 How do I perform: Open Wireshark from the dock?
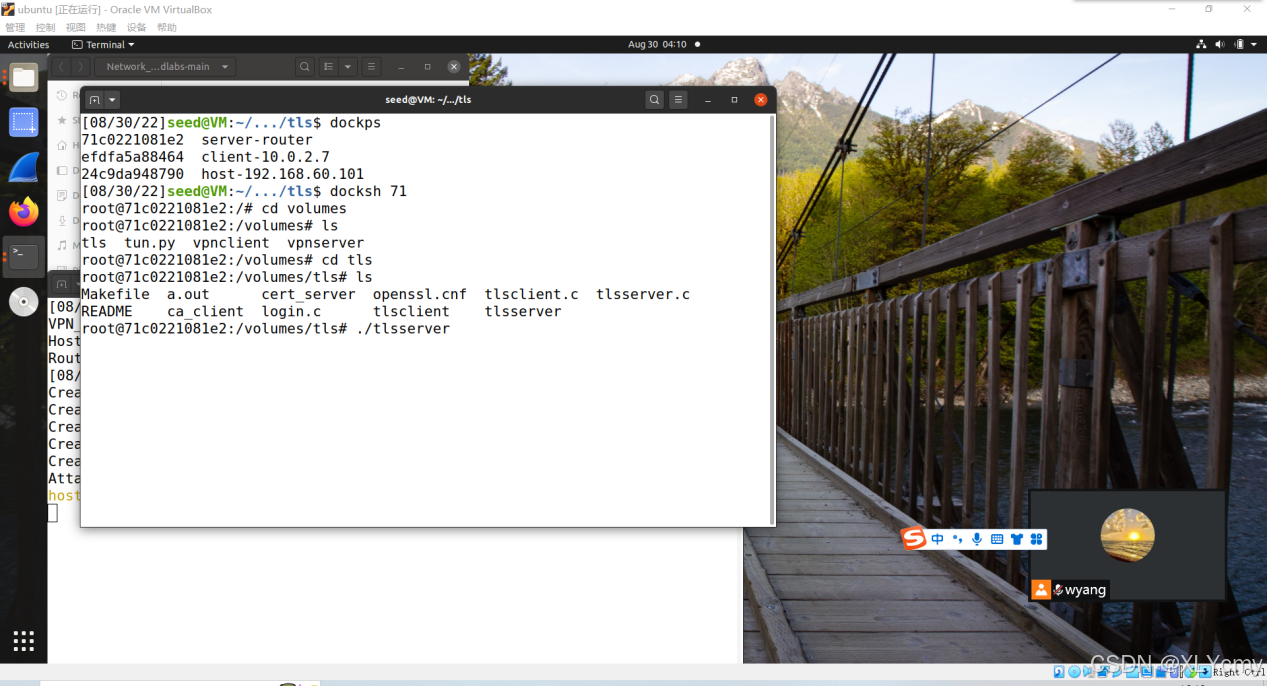tap(23, 168)
